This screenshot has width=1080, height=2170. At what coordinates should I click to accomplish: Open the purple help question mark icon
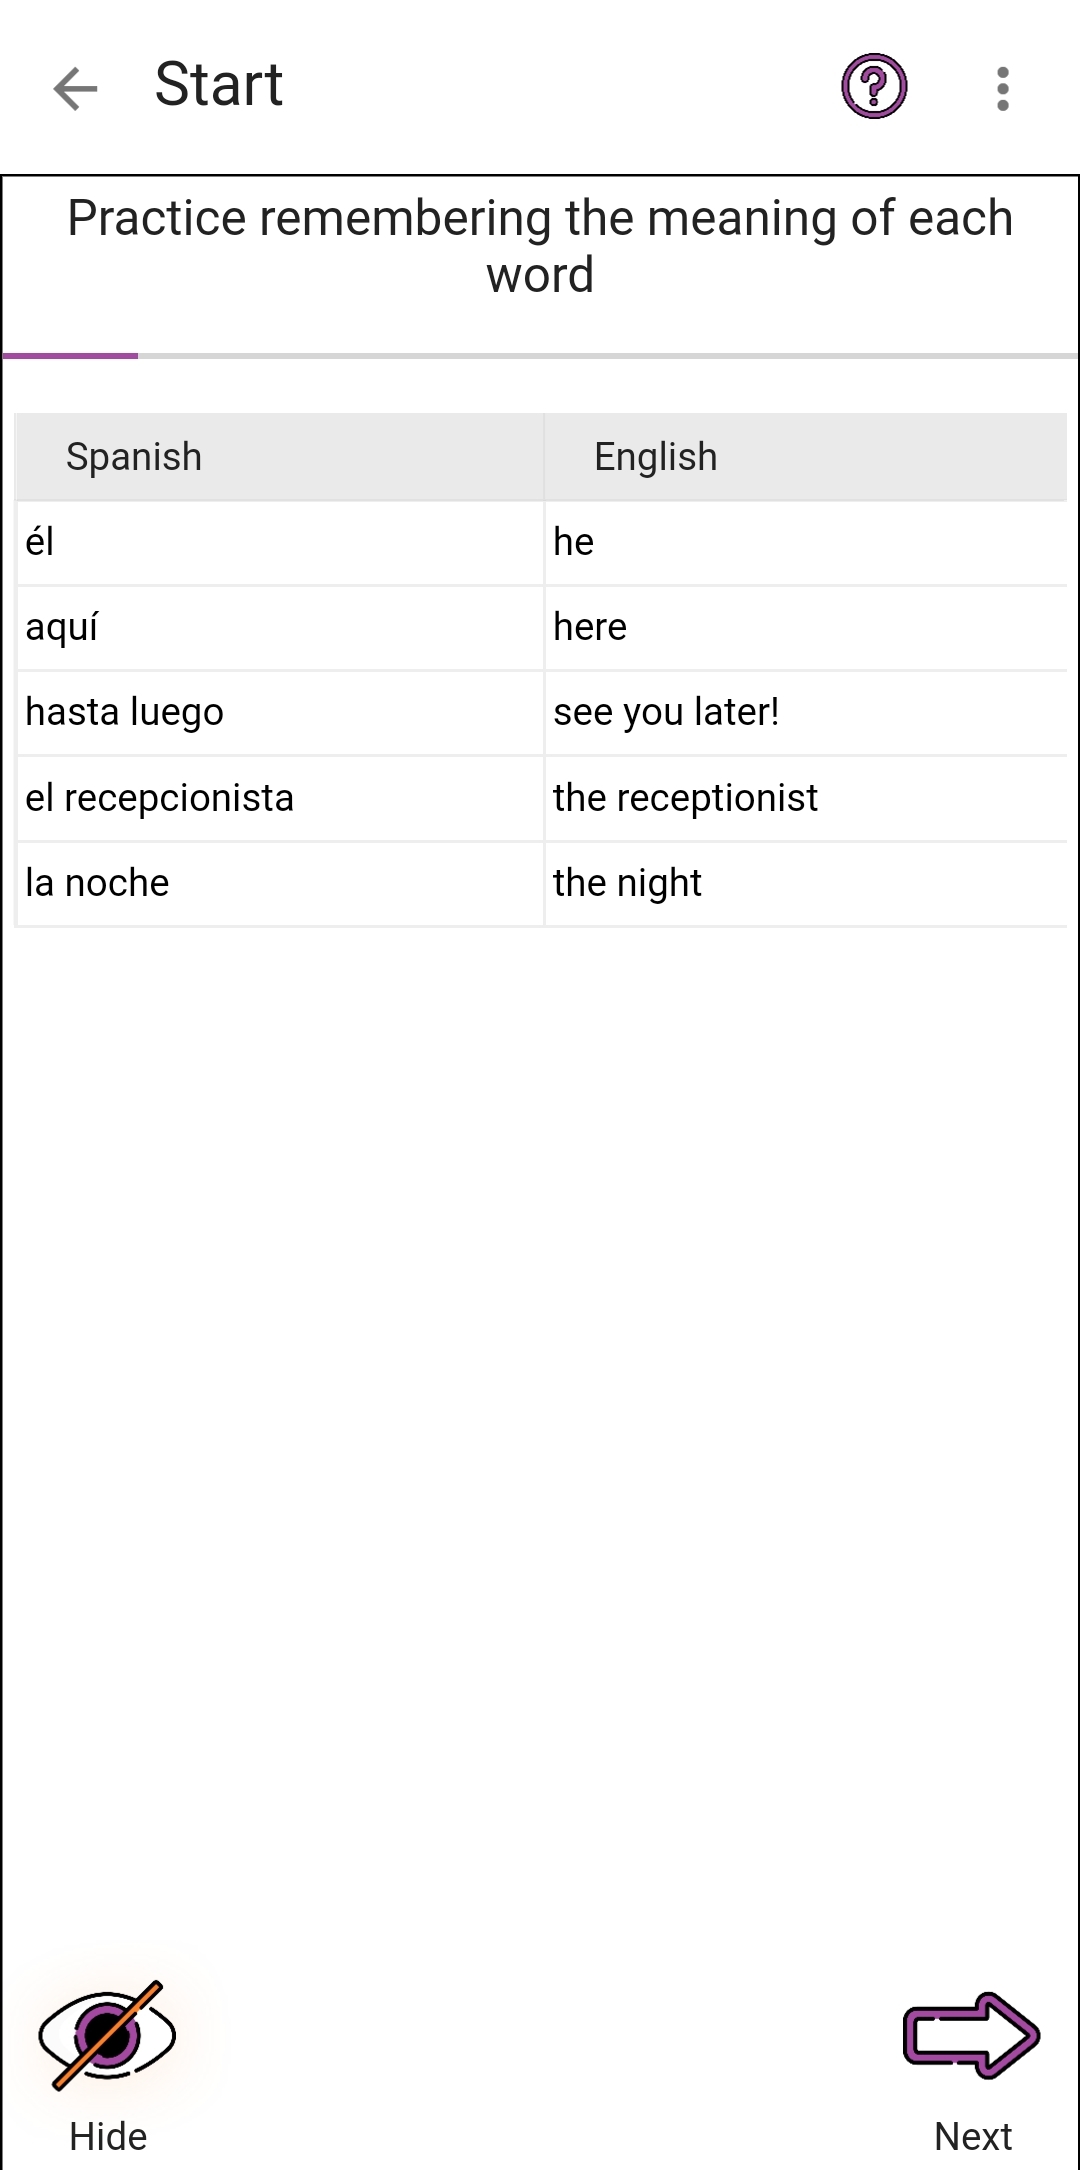coord(874,87)
